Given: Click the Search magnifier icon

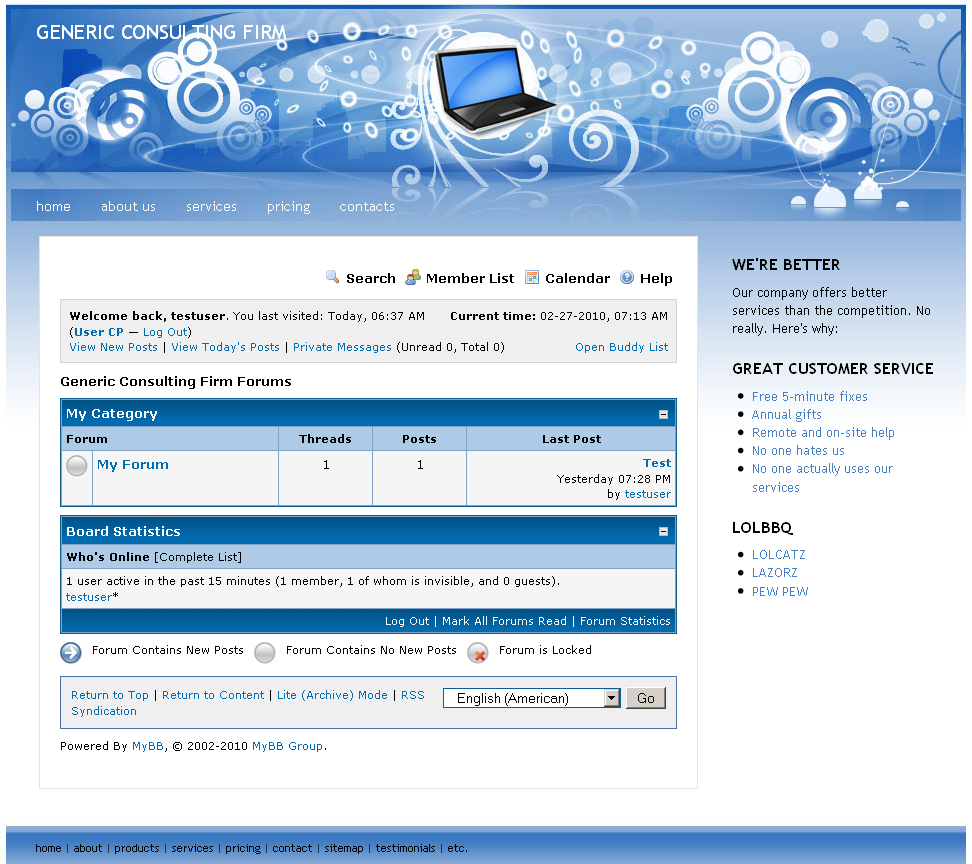Looking at the screenshot, I should click(333, 278).
